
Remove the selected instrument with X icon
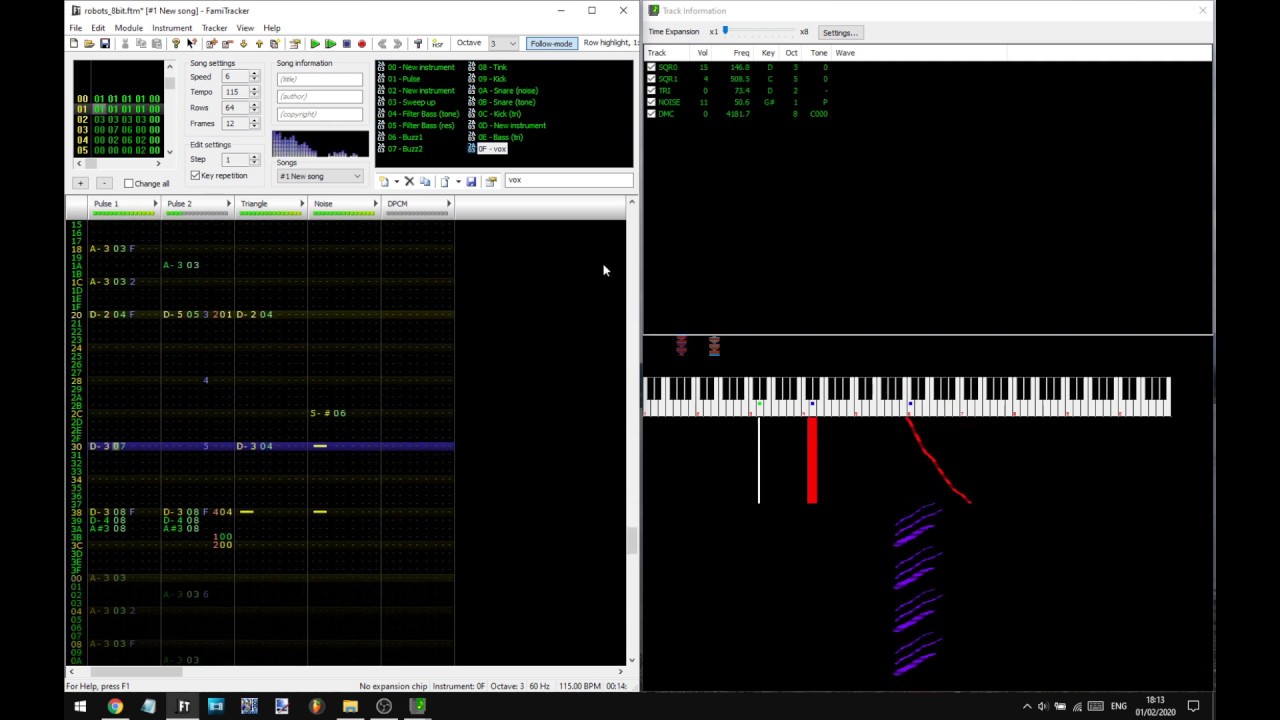[409, 181]
